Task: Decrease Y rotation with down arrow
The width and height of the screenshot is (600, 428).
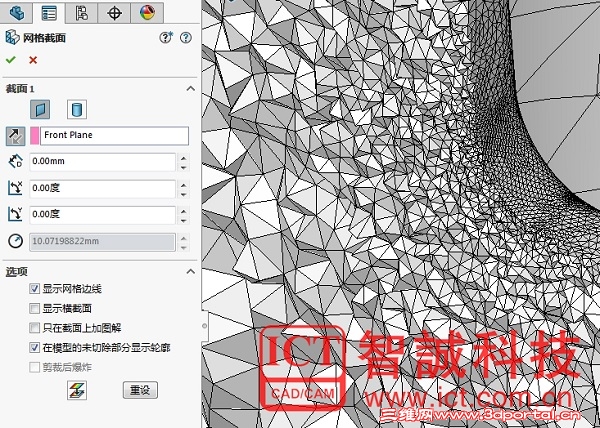Action: [x=184, y=220]
